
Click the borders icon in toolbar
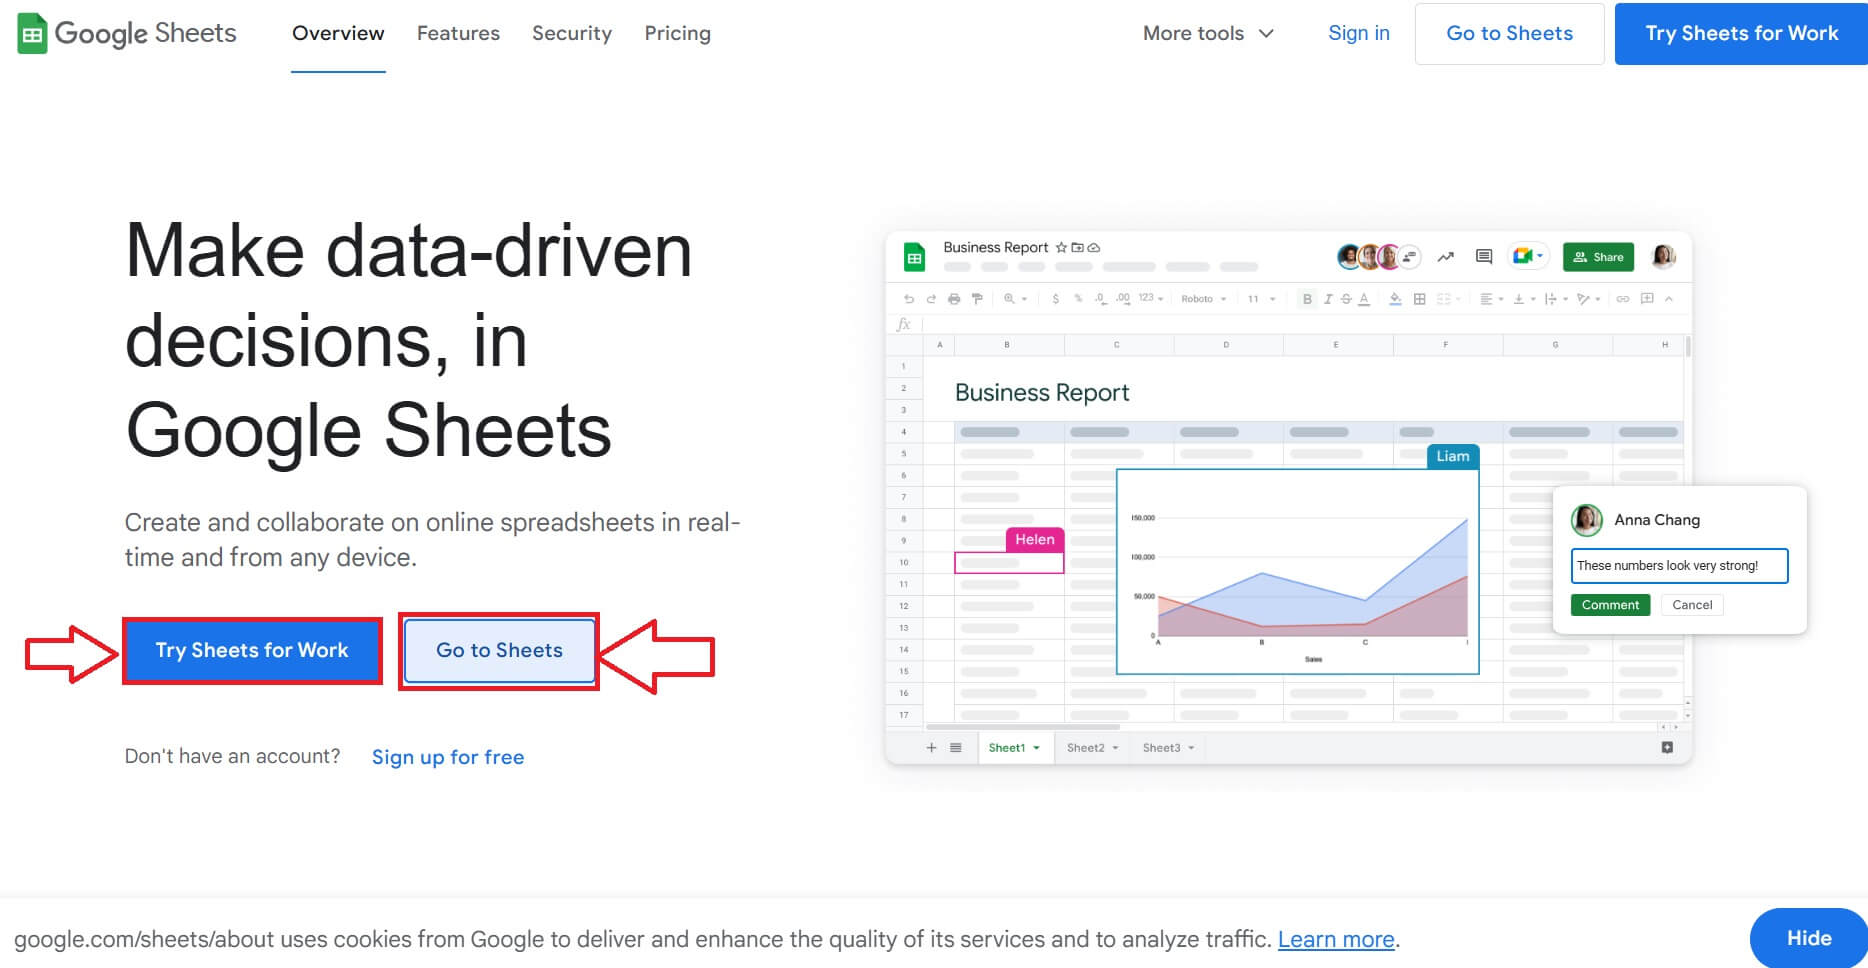[x=1420, y=299]
